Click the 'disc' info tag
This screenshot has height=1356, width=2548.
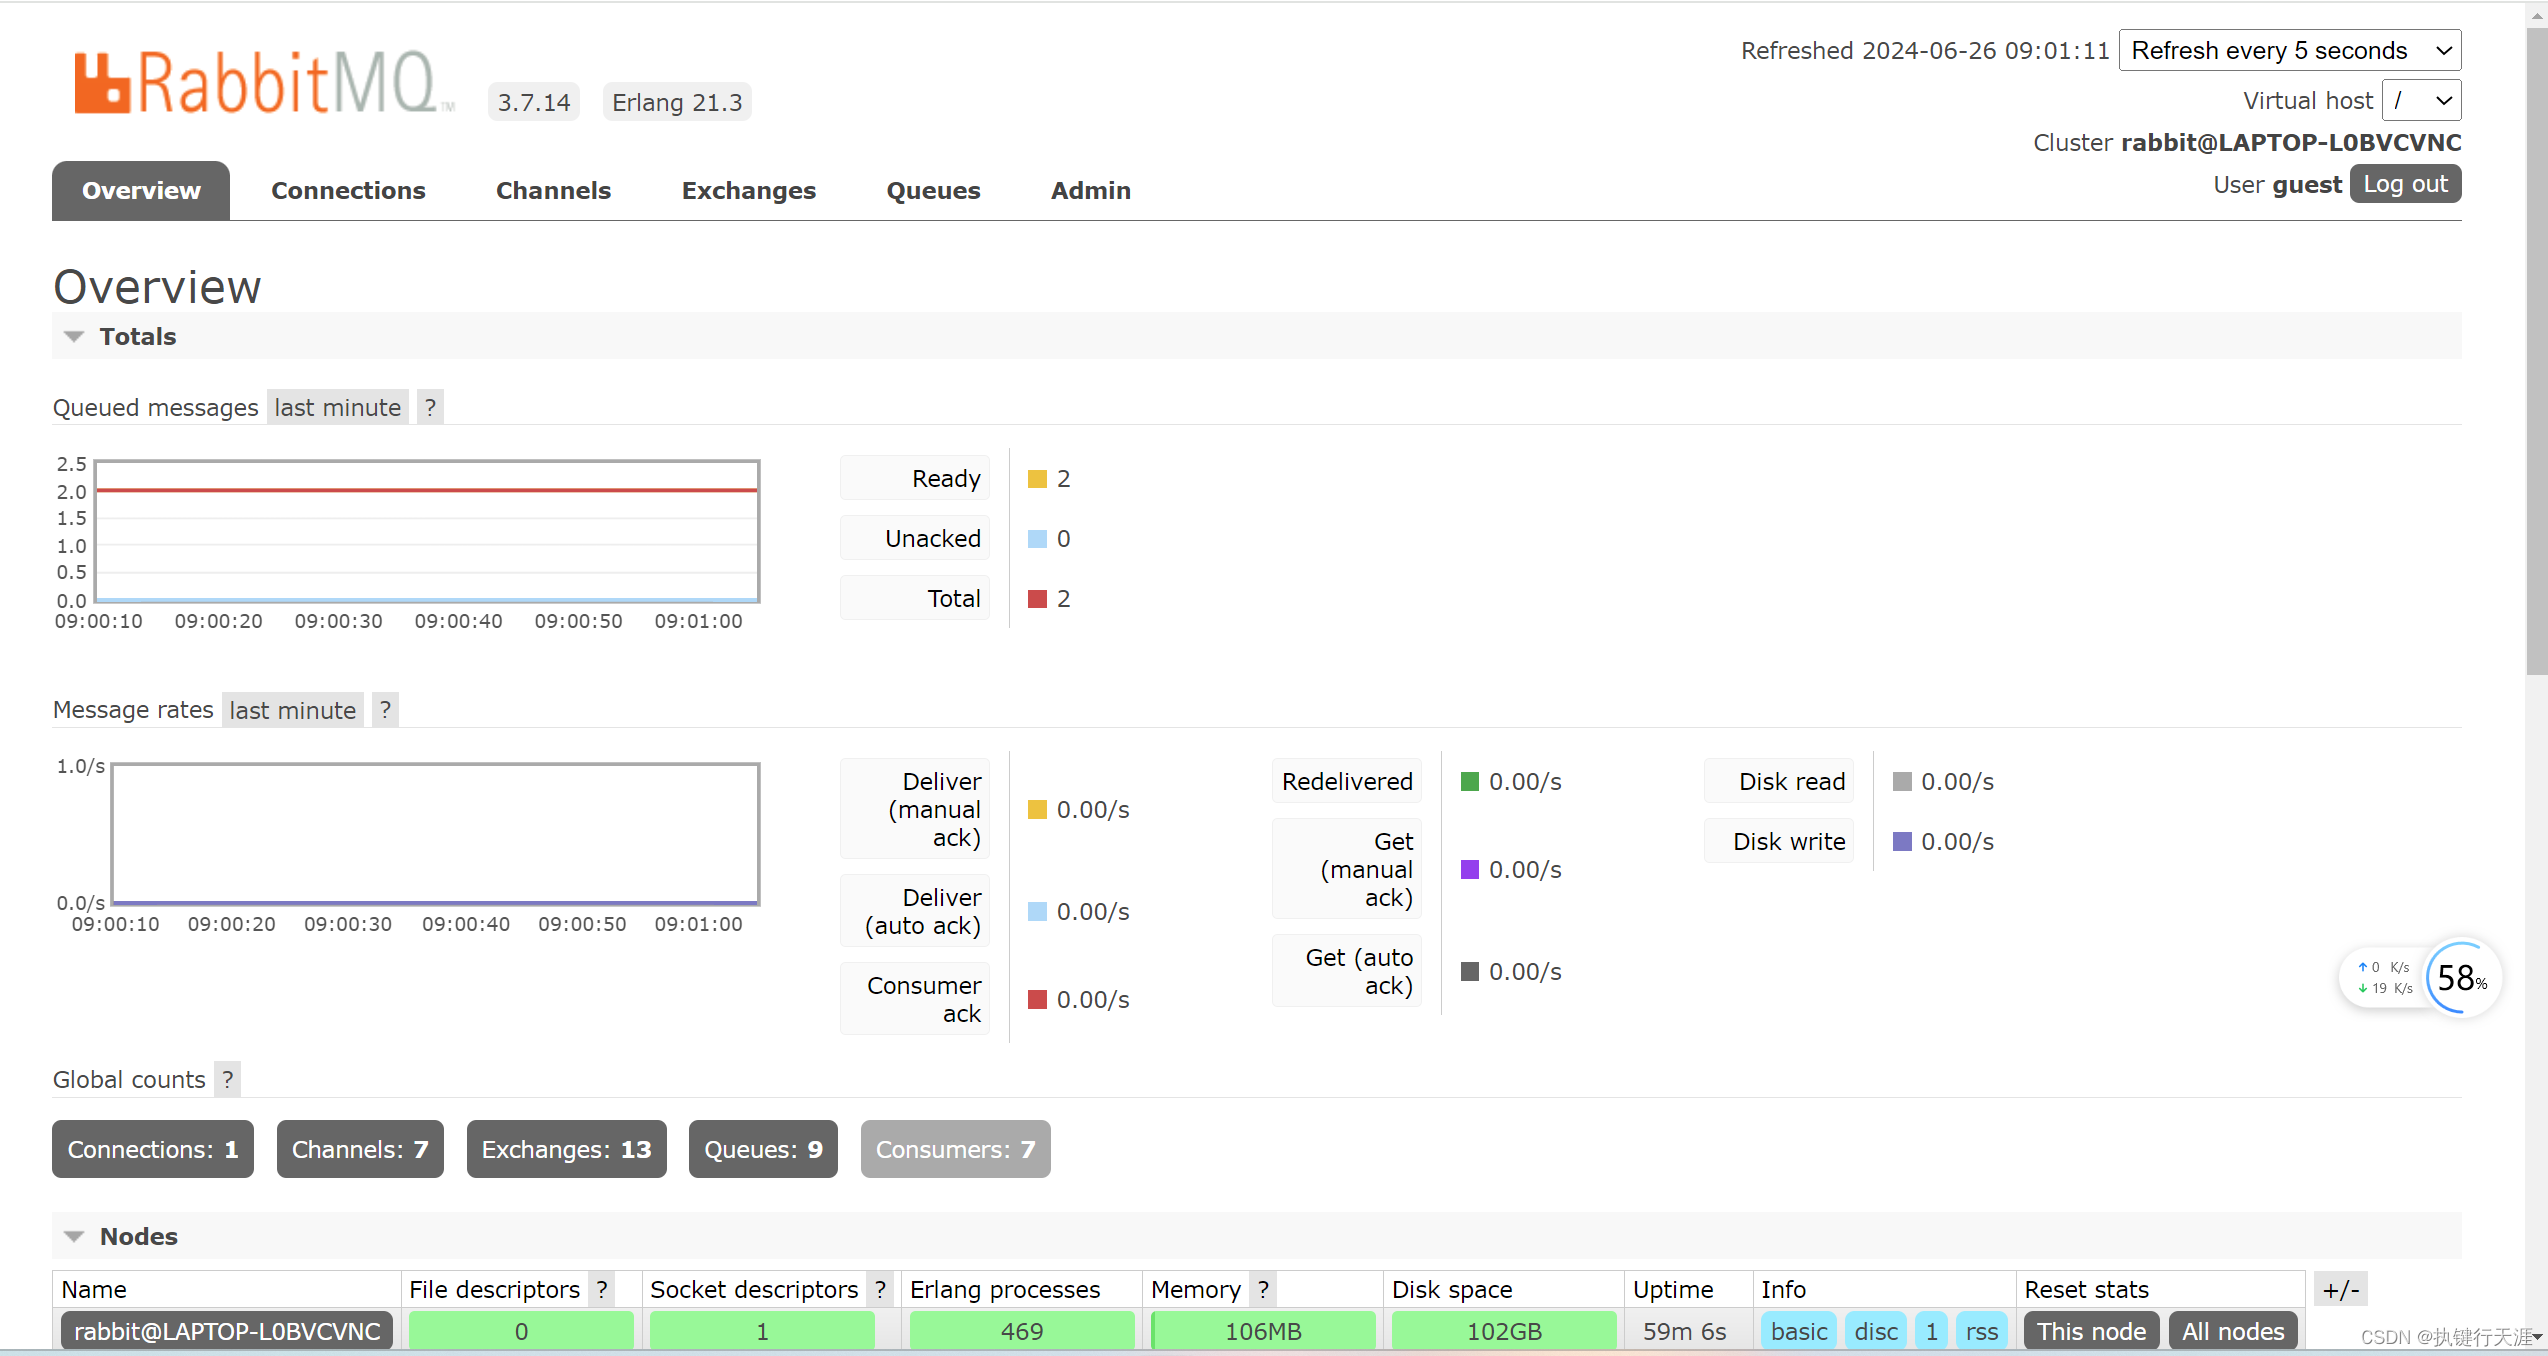pos(1876,1332)
